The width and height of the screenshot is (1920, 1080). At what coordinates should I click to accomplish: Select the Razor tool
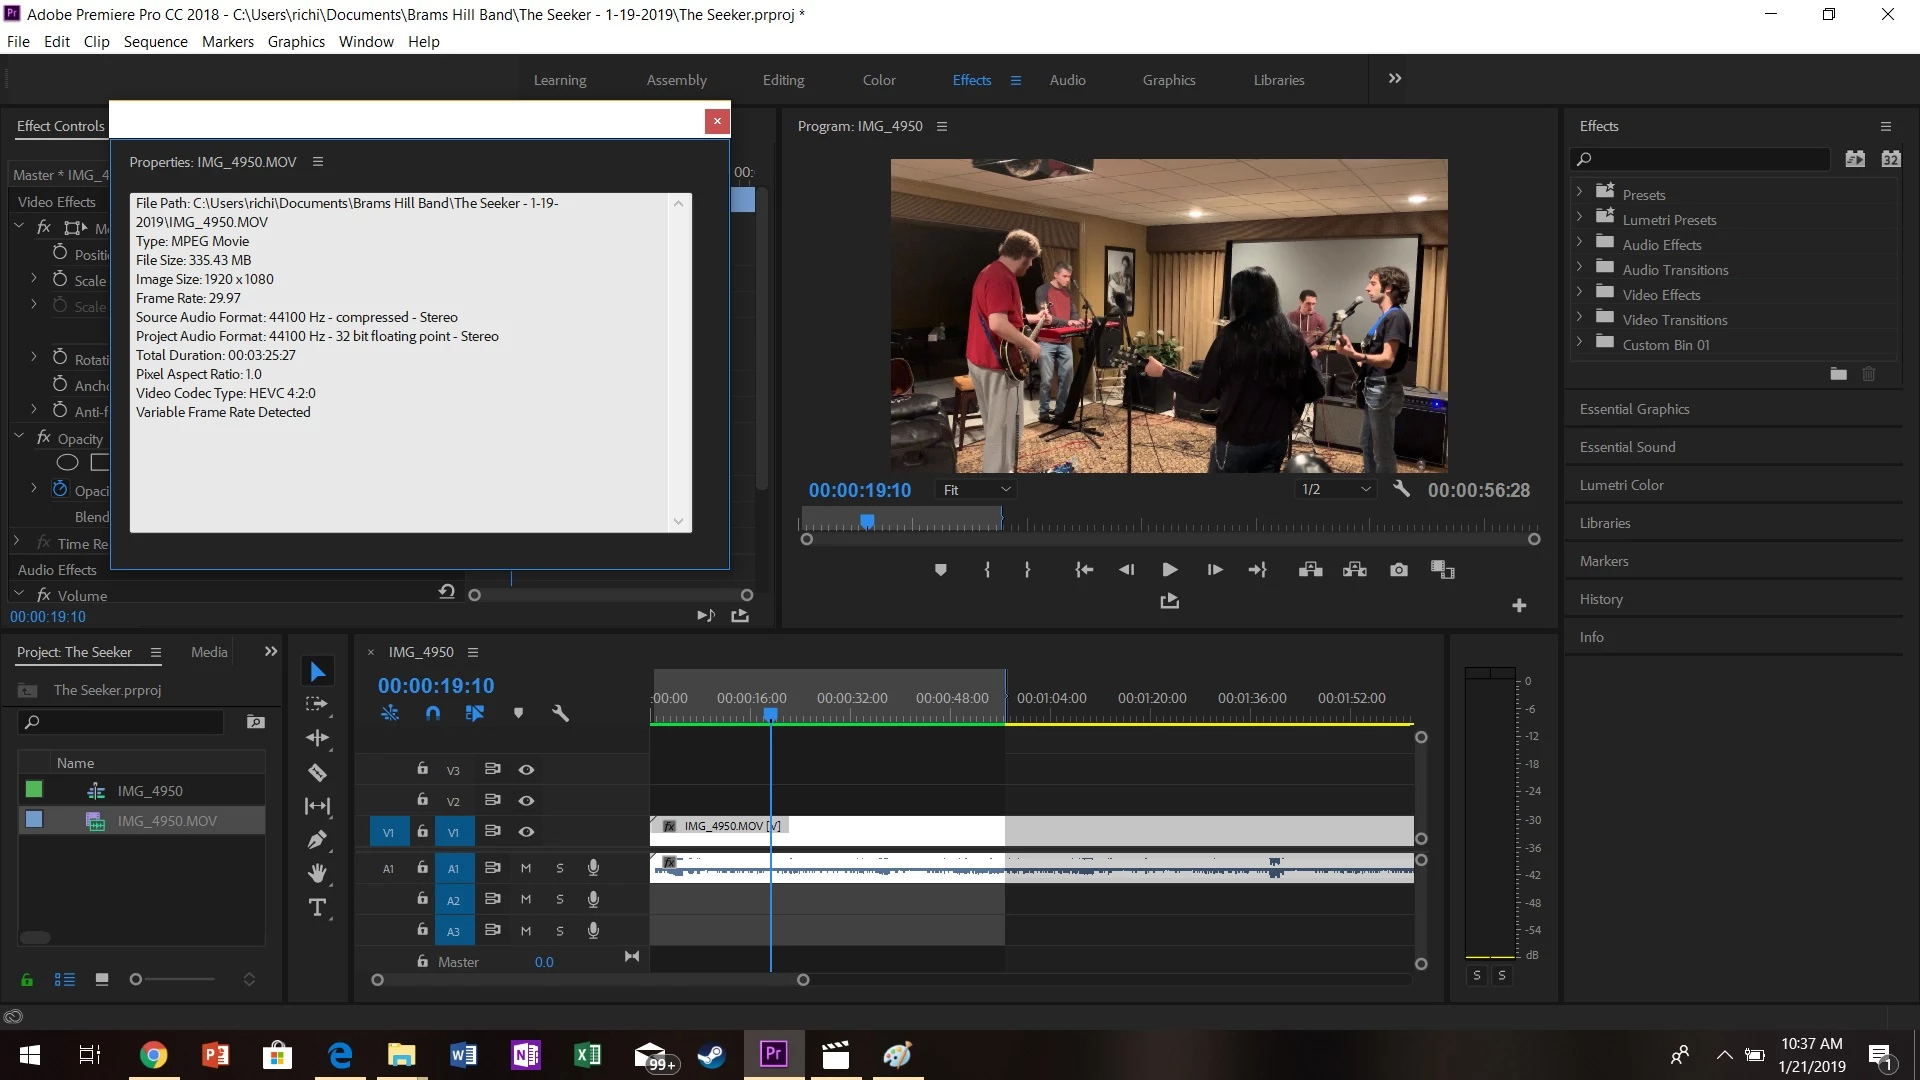(317, 772)
